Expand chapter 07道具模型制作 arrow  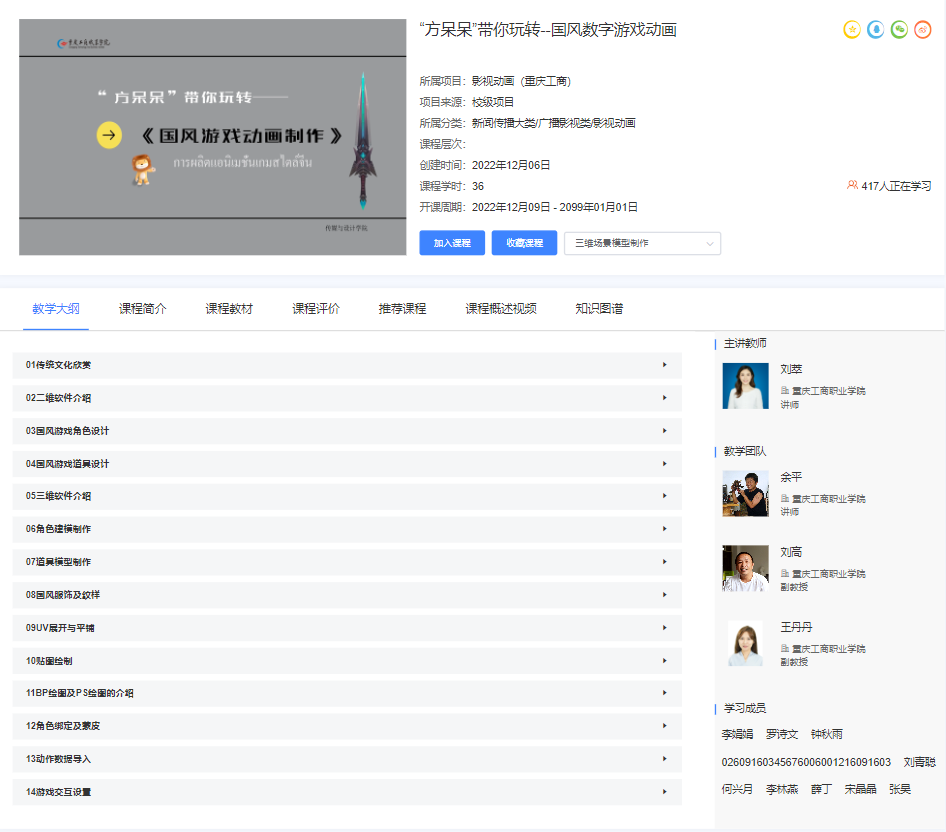[x=664, y=562]
